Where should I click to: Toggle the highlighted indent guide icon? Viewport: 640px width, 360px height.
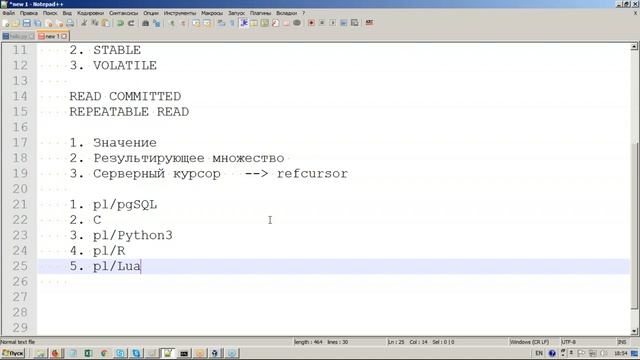(x=244, y=23)
